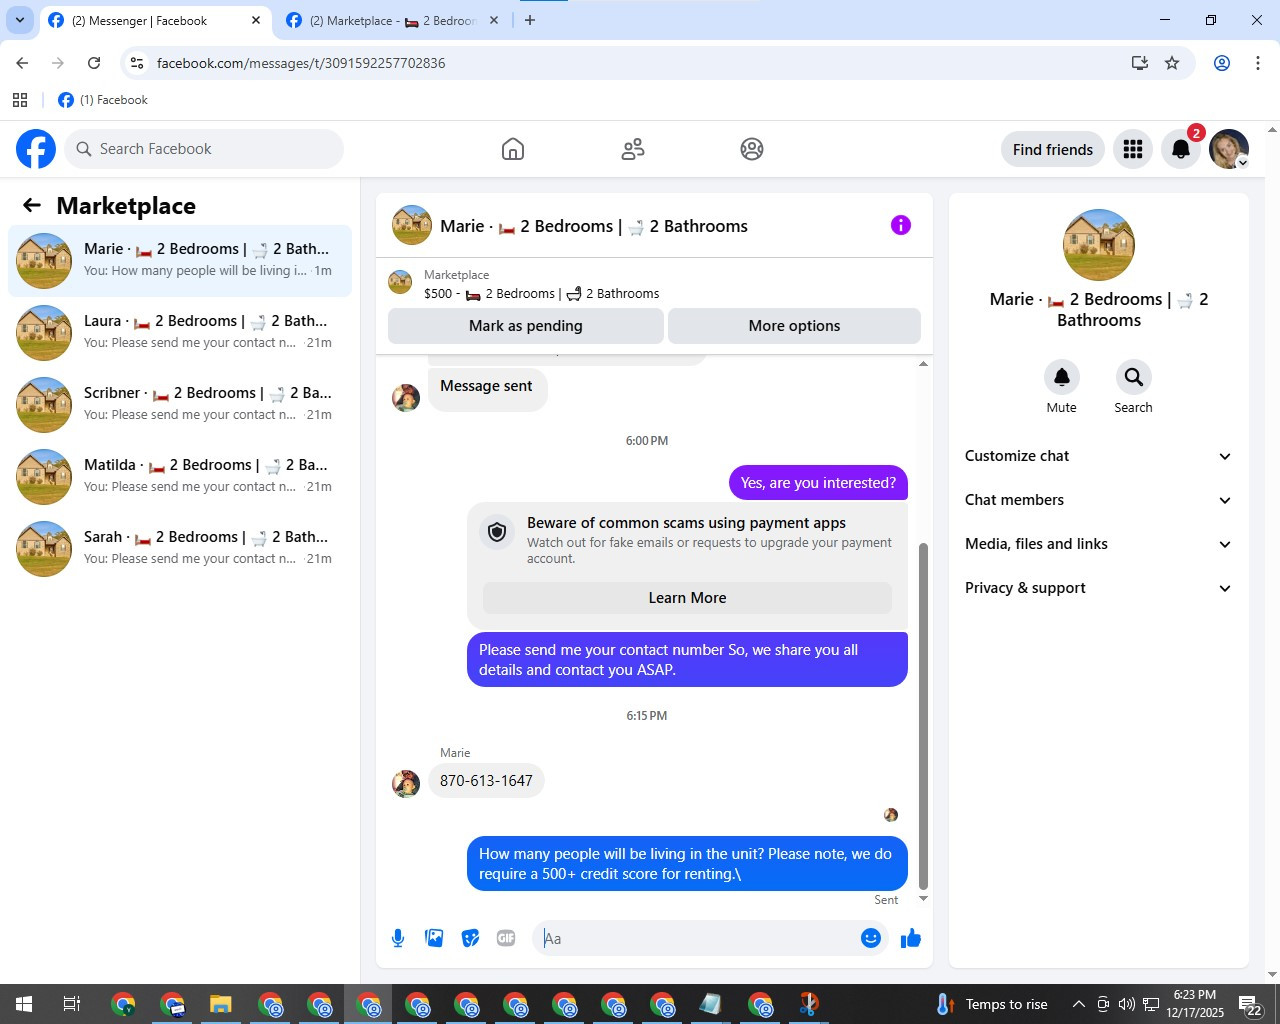1280x1024 pixels.
Task: Click the chat message scrollbar
Action: (x=923, y=715)
